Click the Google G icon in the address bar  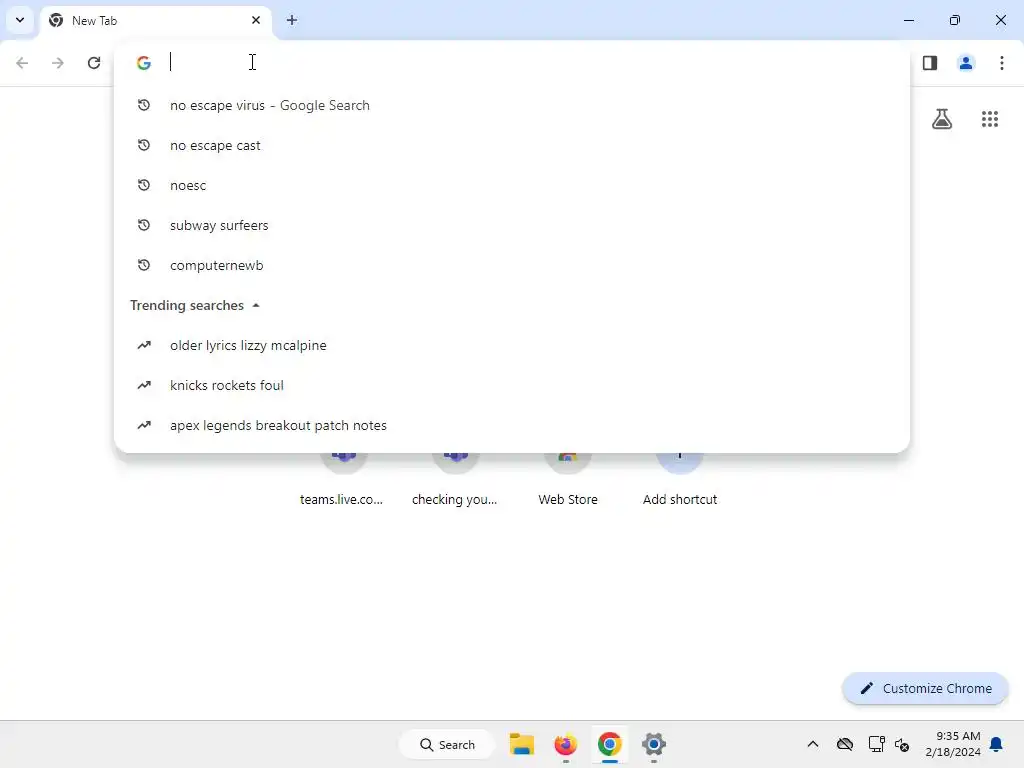click(144, 63)
